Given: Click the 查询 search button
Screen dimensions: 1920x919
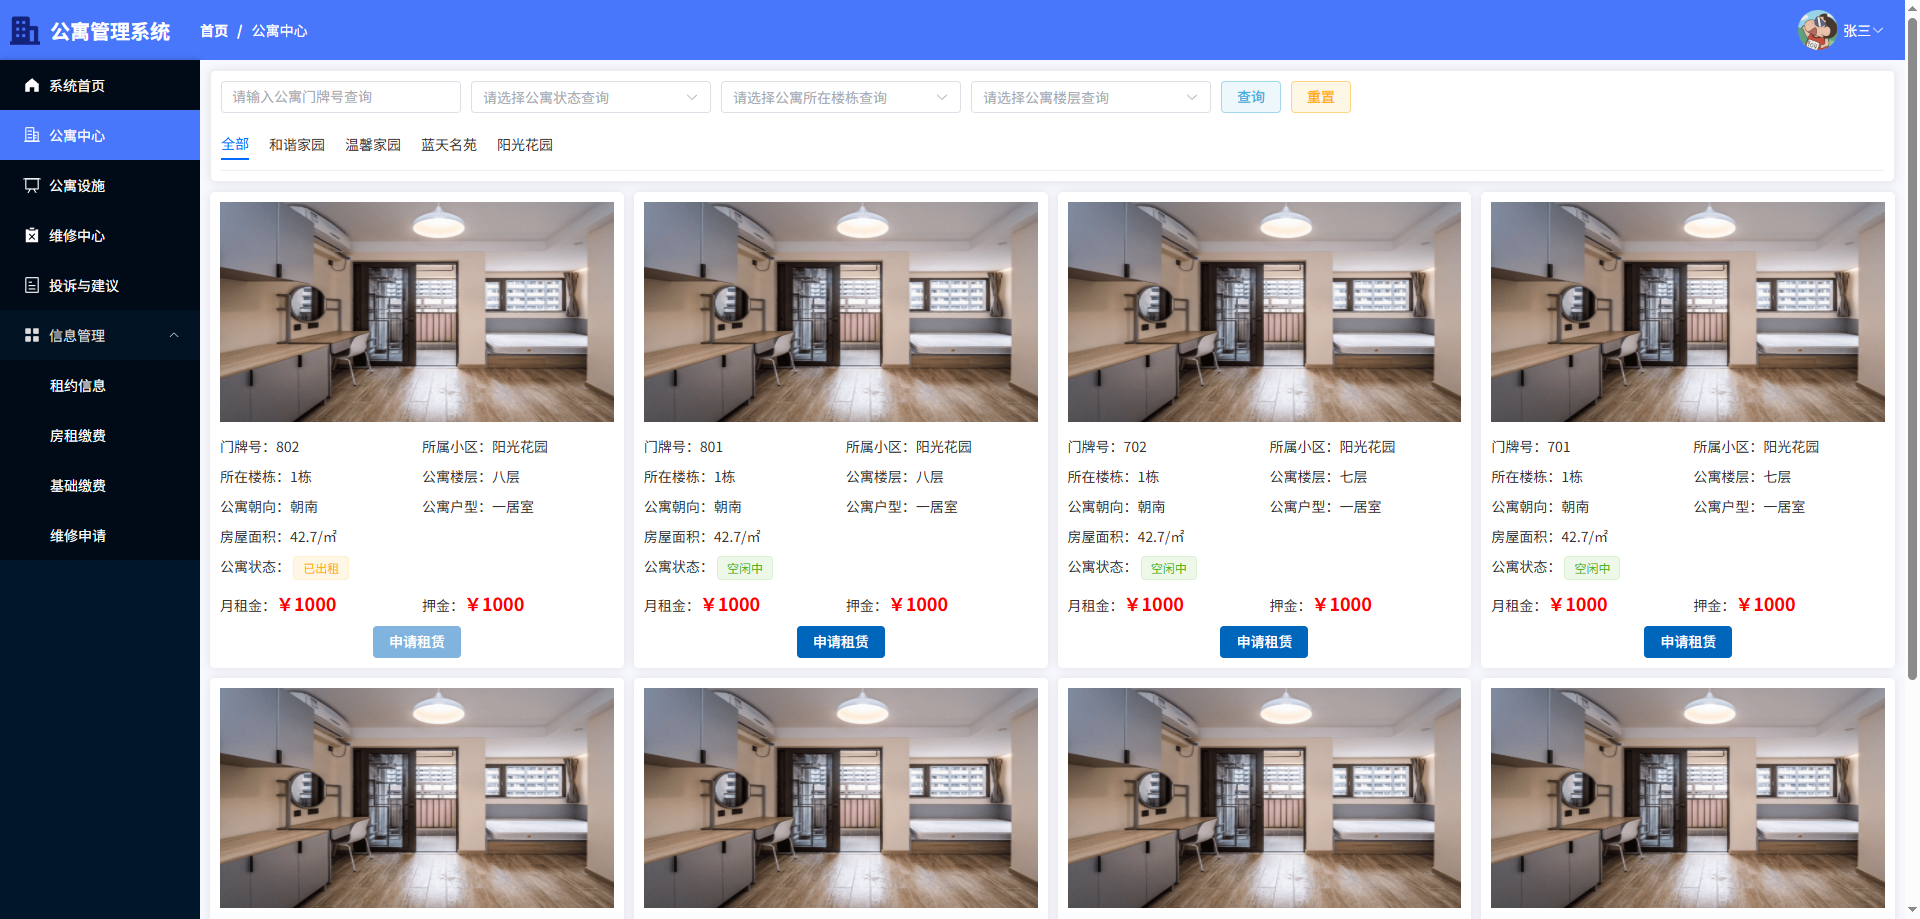Looking at the screenshot, I should (1251, 97).
